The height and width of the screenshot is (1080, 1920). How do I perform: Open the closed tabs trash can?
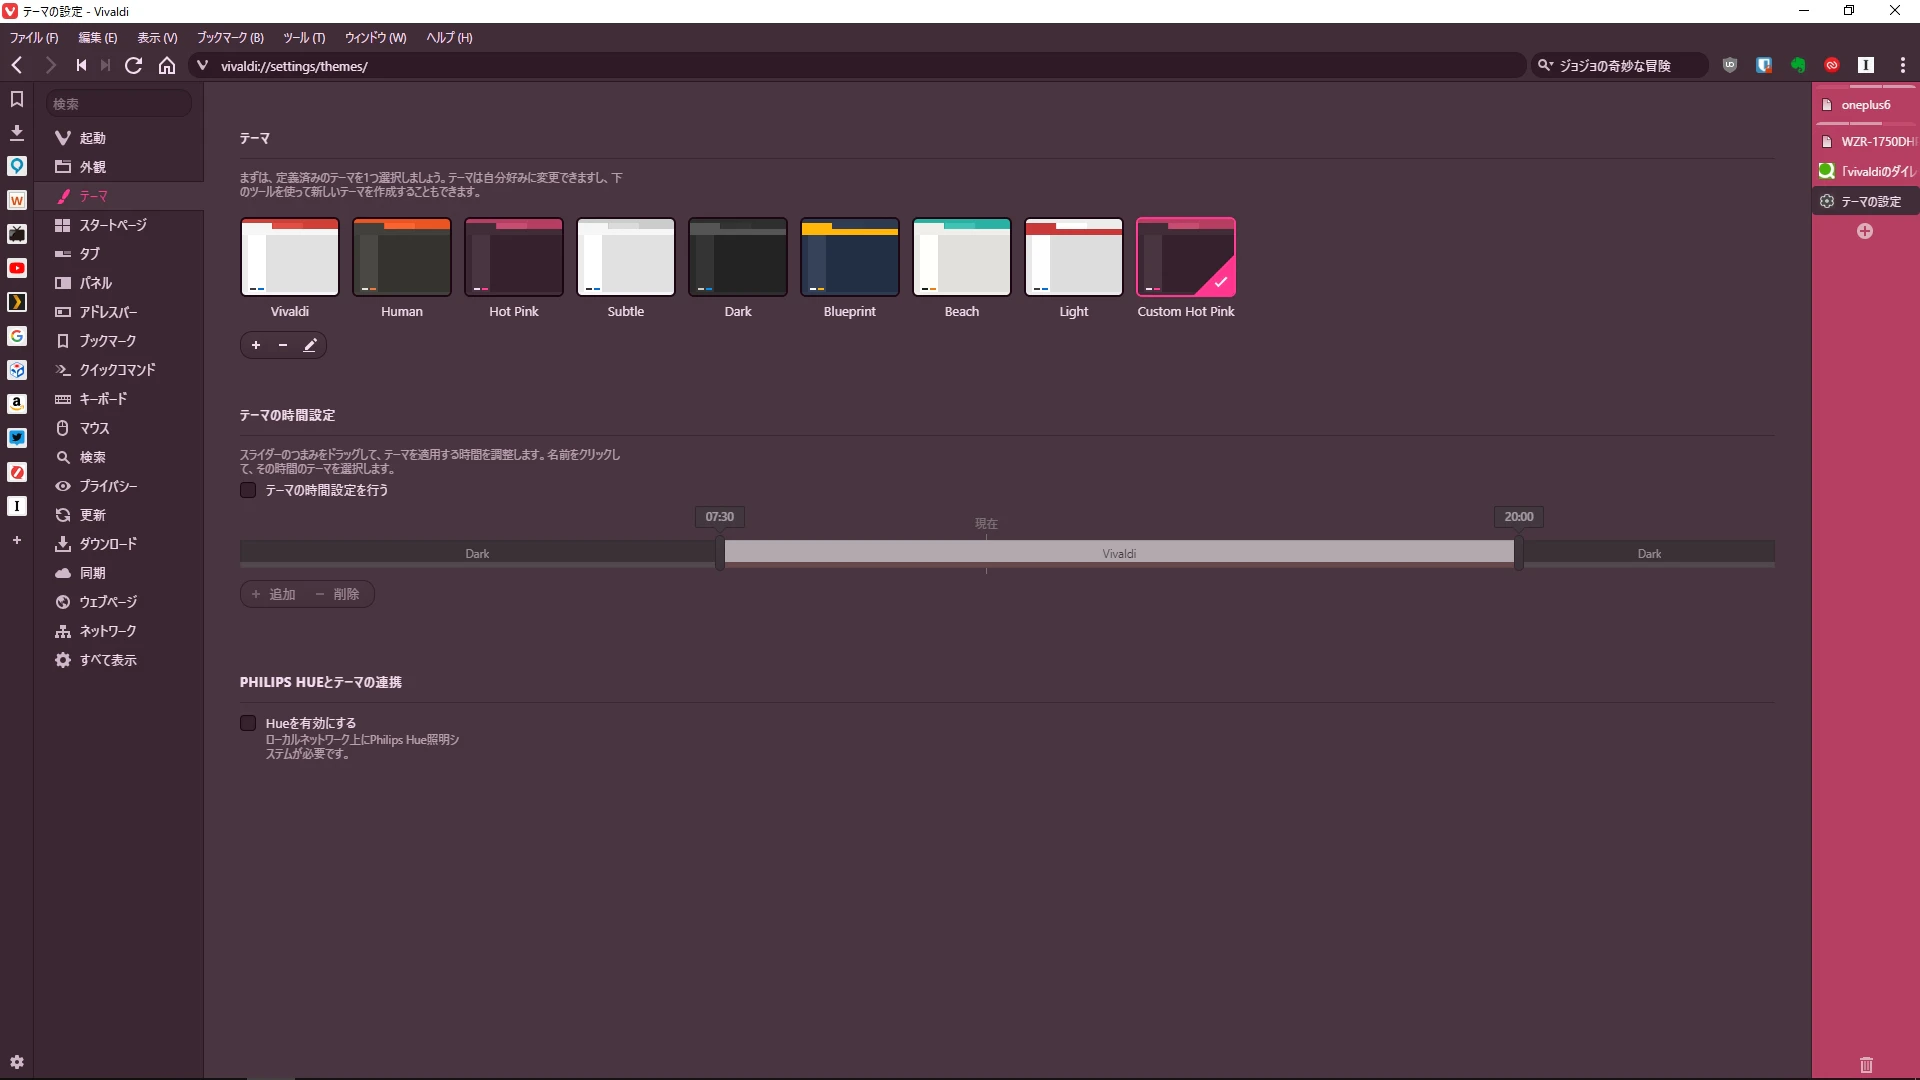pos(1866,1065)
